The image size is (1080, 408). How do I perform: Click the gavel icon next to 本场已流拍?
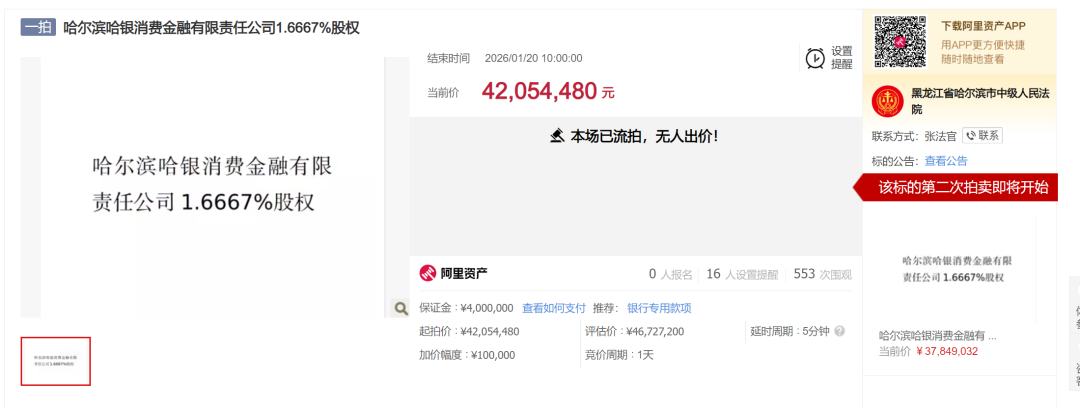557,136
